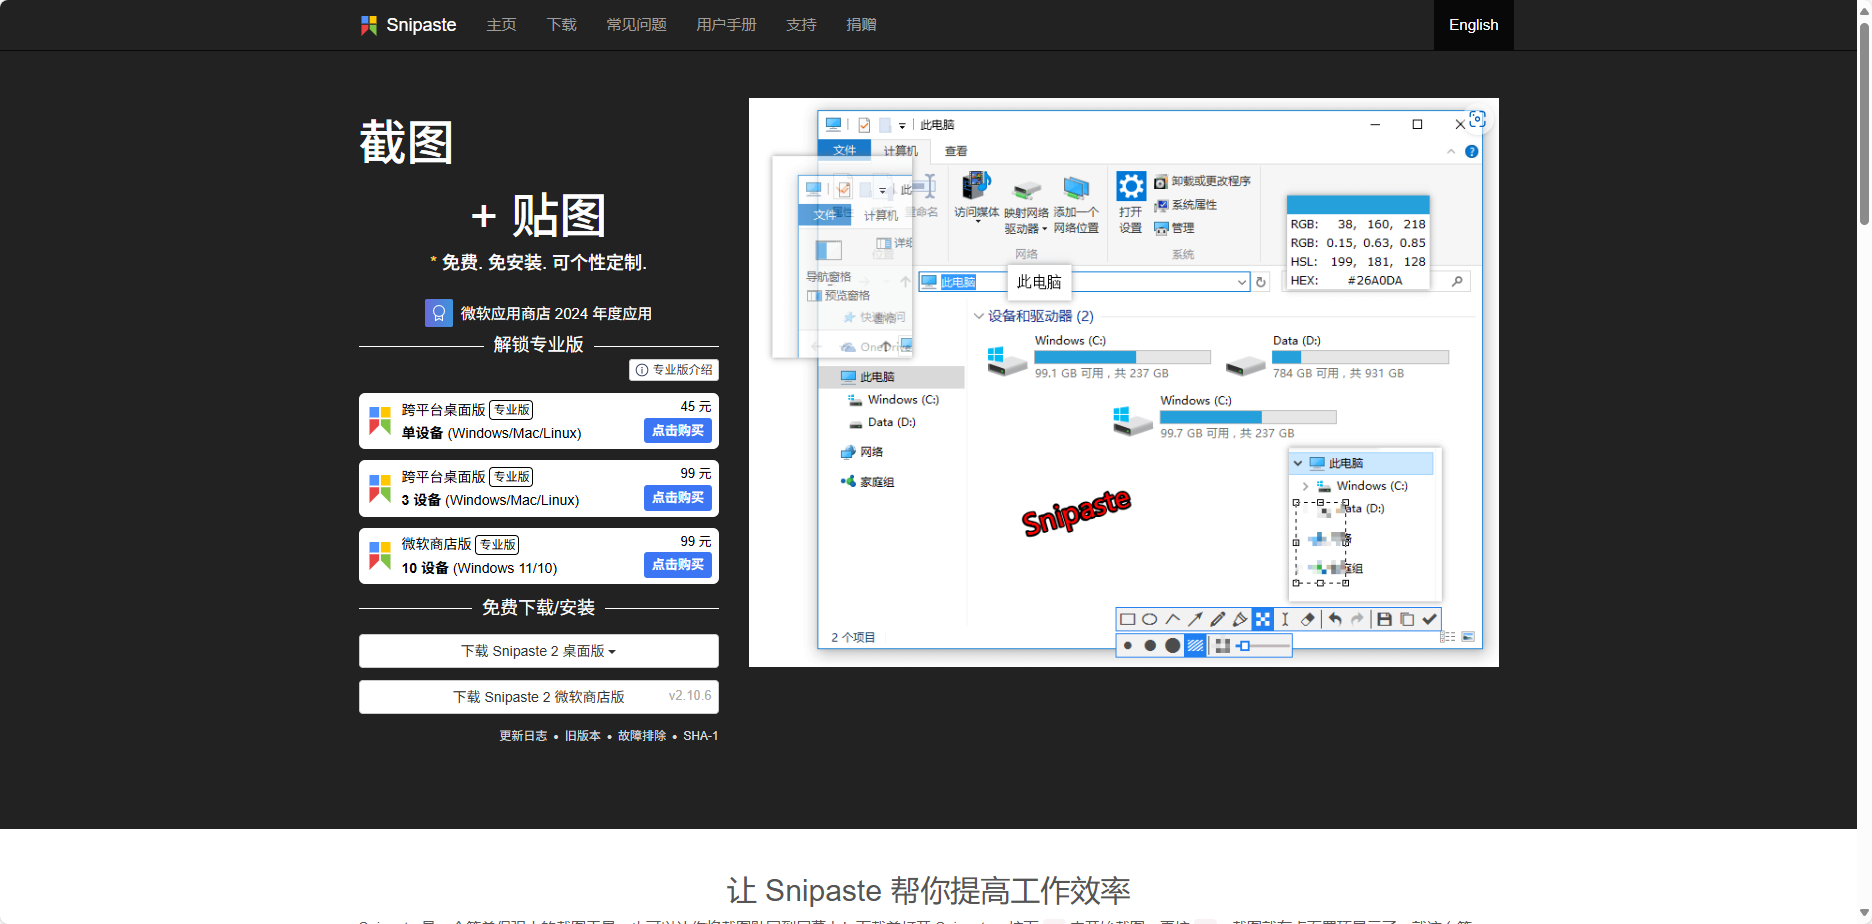
Task: Click the save floppy-disk icon in the toolbar
Action: (x=1385, y=619)
